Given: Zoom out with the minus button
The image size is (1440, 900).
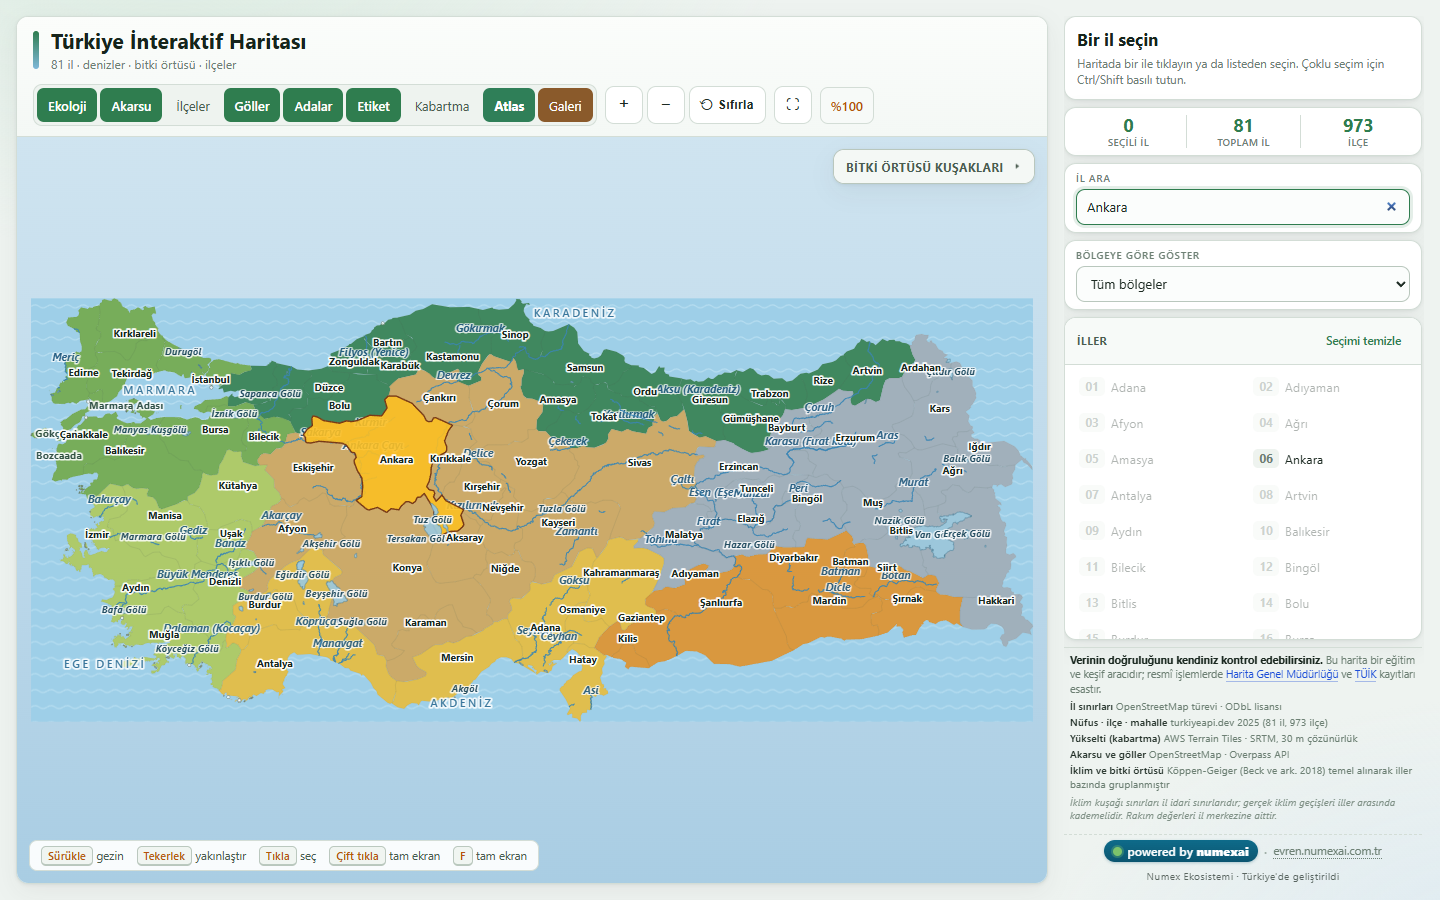Looking at the screenshot, I should [x=666, y=105].
